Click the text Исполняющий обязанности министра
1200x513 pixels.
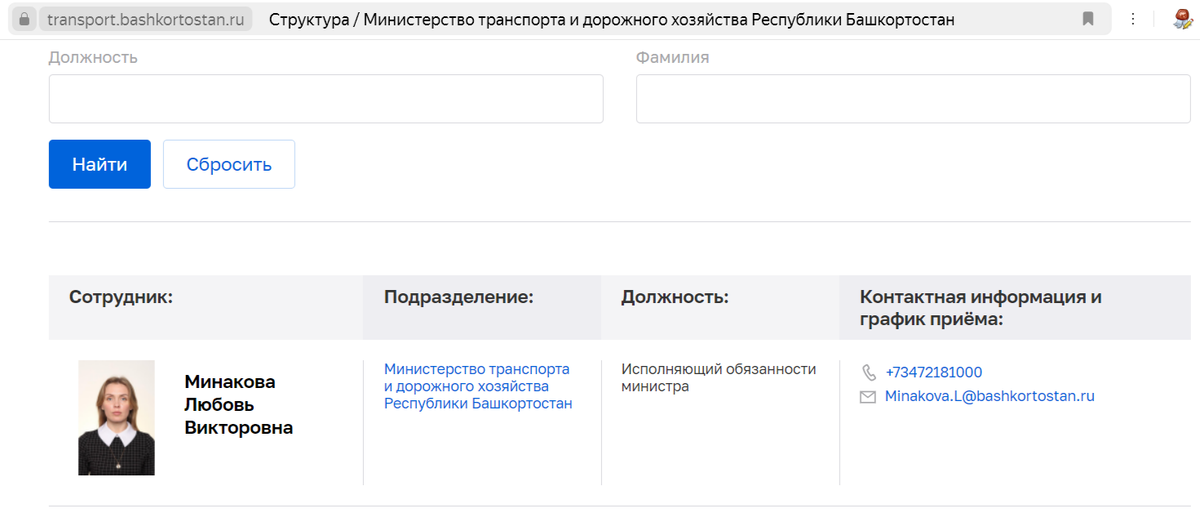pos(719,377)
